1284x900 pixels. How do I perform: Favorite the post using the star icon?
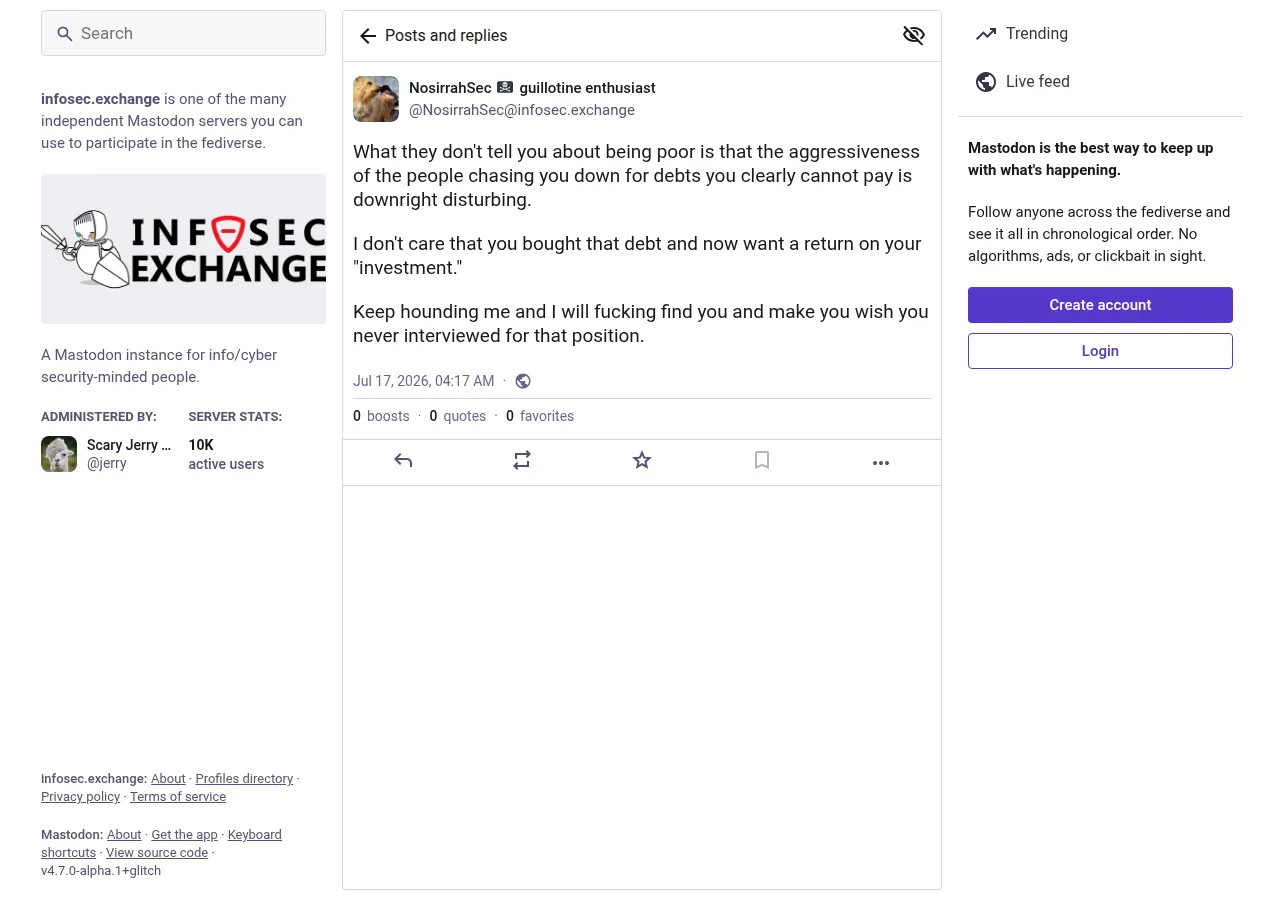point(642,461)
